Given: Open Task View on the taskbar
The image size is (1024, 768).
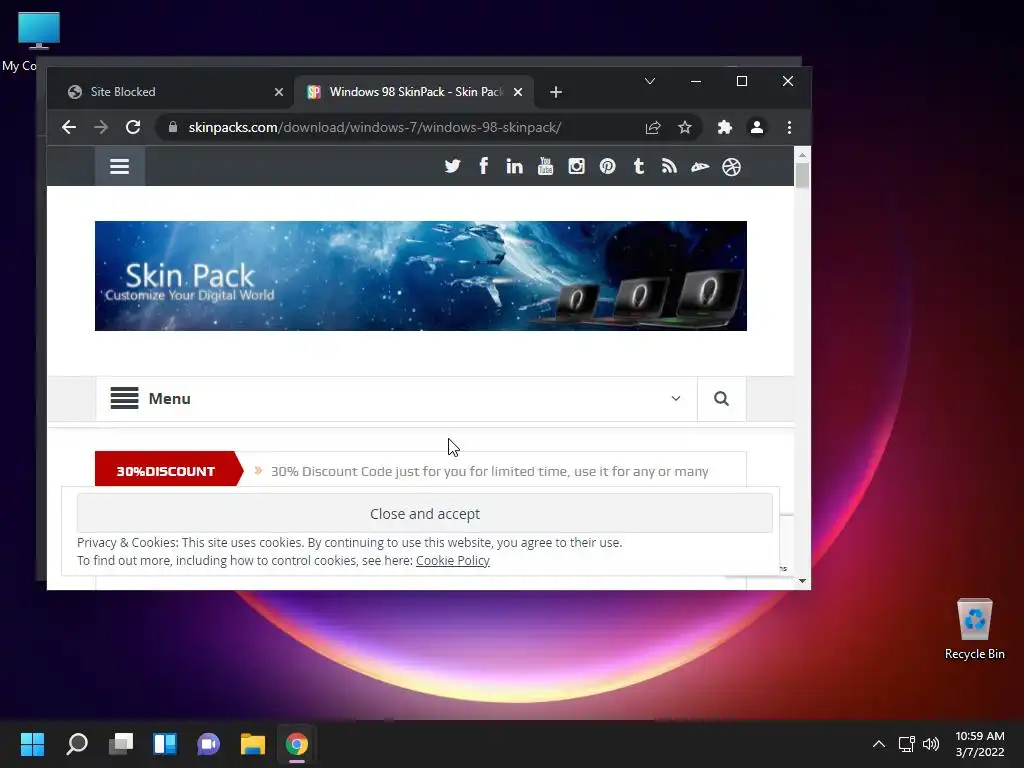Looking at the screenshot, I should tap(121, 744).
